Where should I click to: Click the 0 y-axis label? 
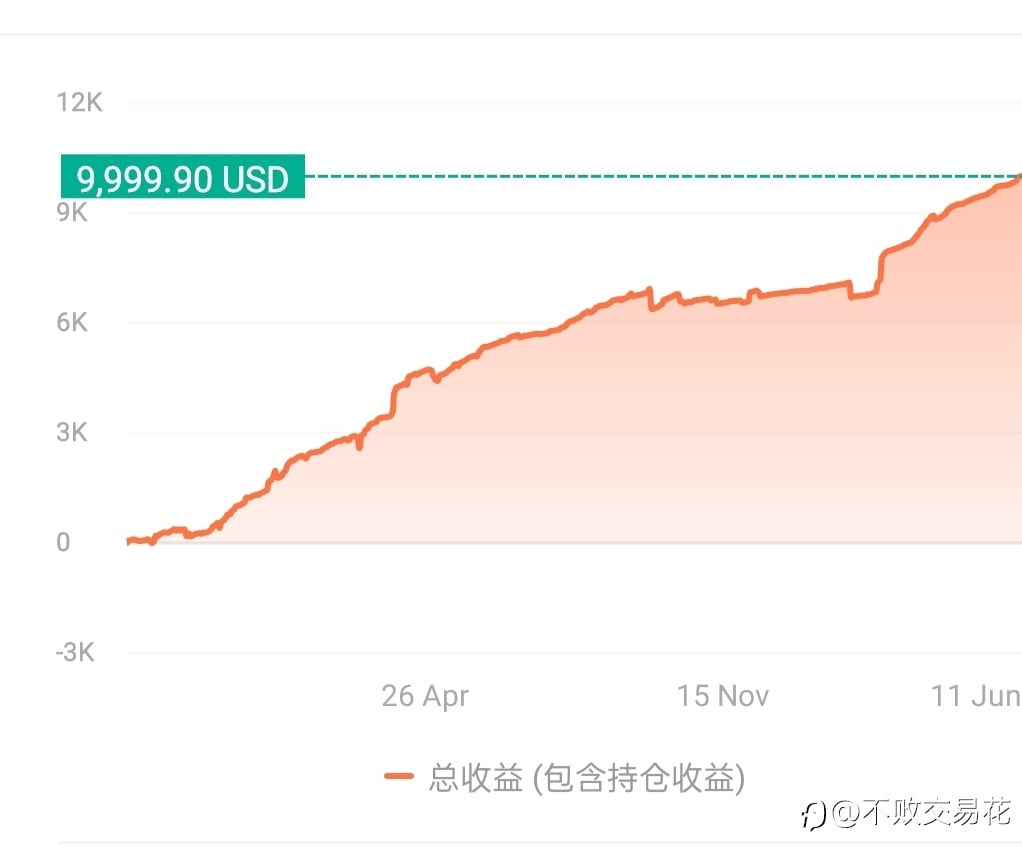[x=63, y=542]
